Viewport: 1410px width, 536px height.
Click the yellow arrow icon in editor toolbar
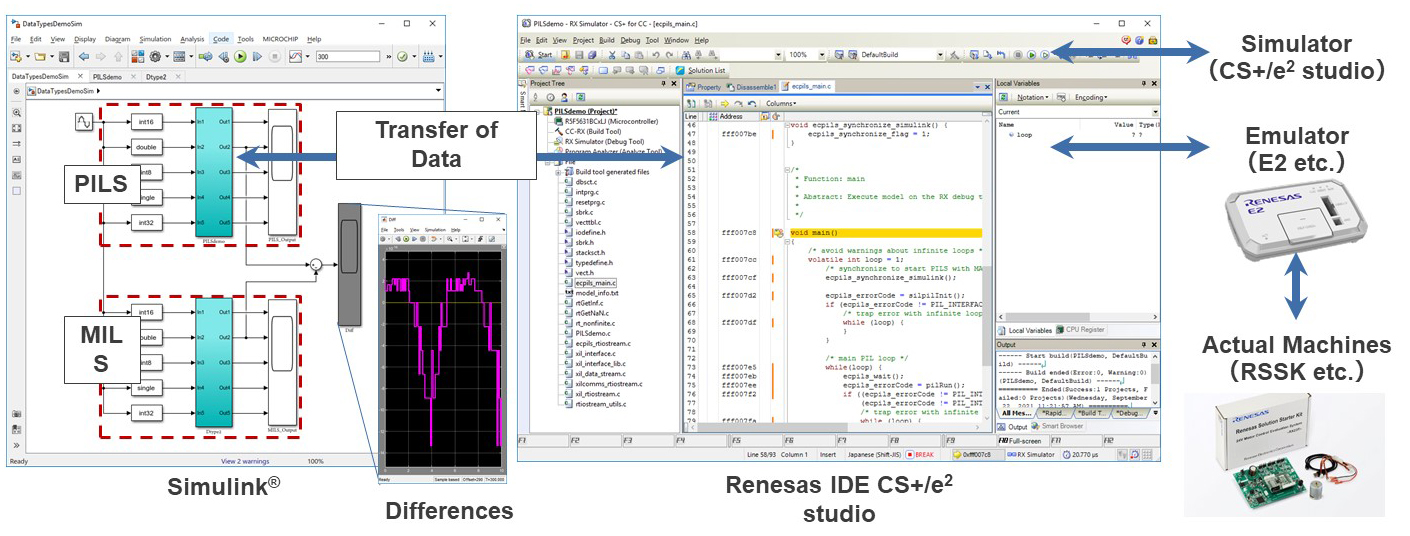724,103
